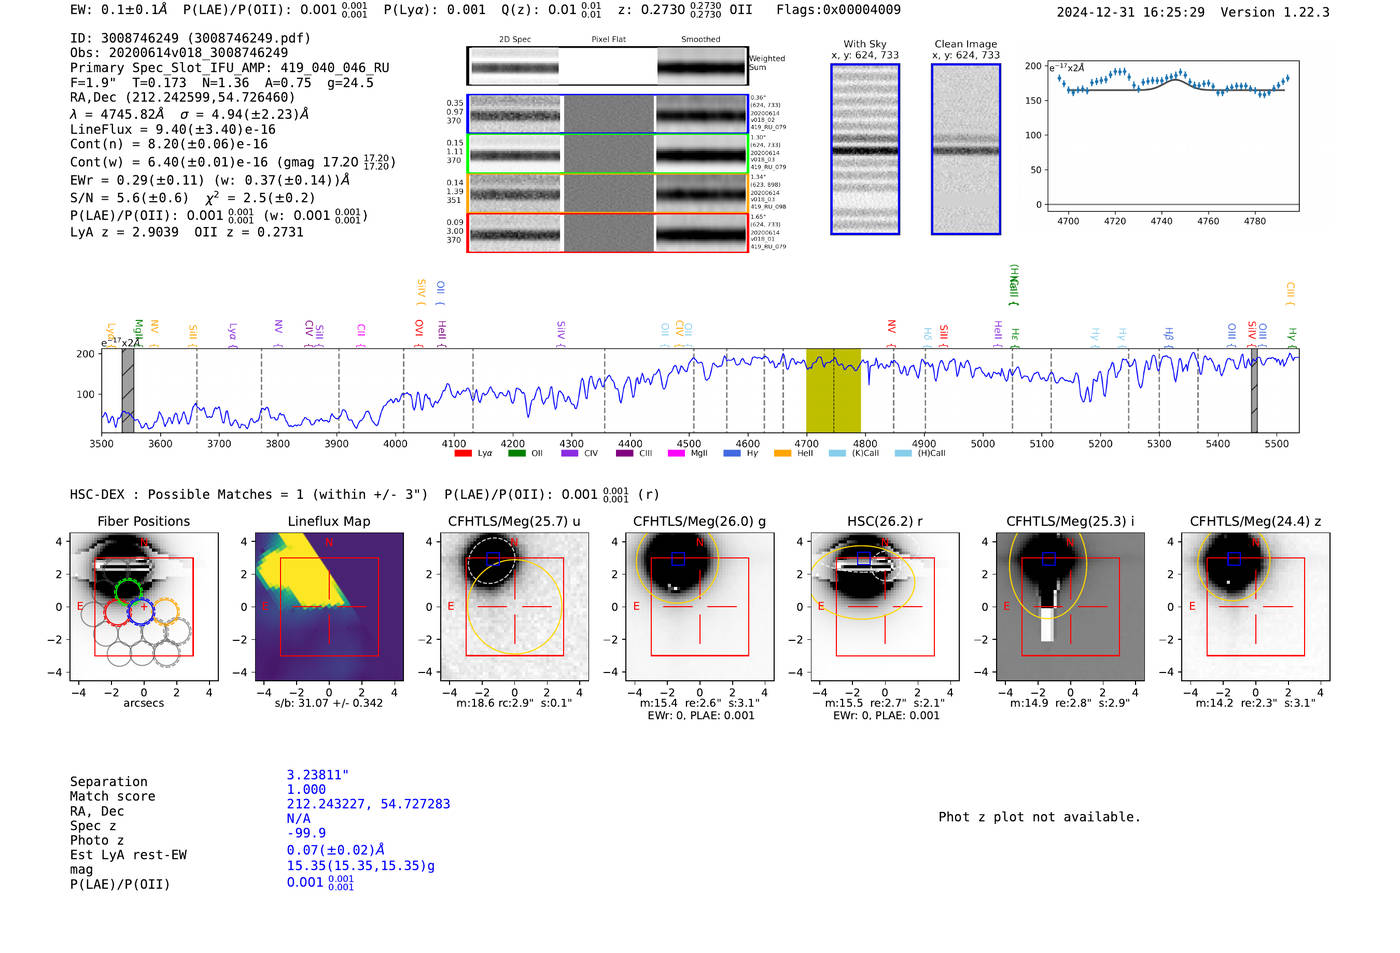Screen dimensions: 1400x953
Task: Click the Clean Image 2D cutout
Action: point(966,149)
